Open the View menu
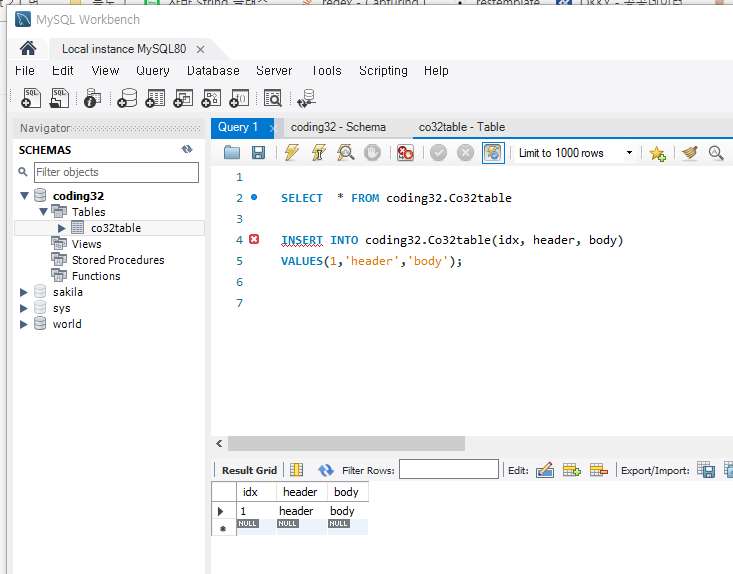733x574 pixels. [x=105, y=71]
